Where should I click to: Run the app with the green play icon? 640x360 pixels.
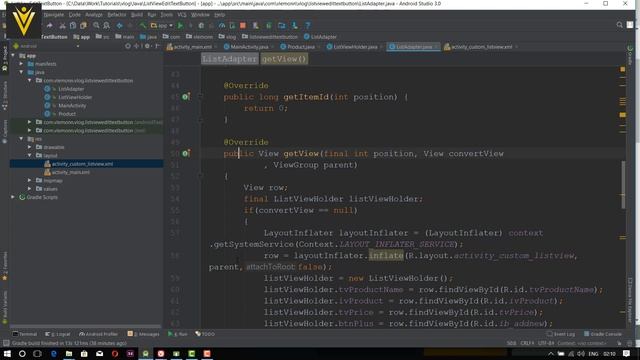click(180, 25)
